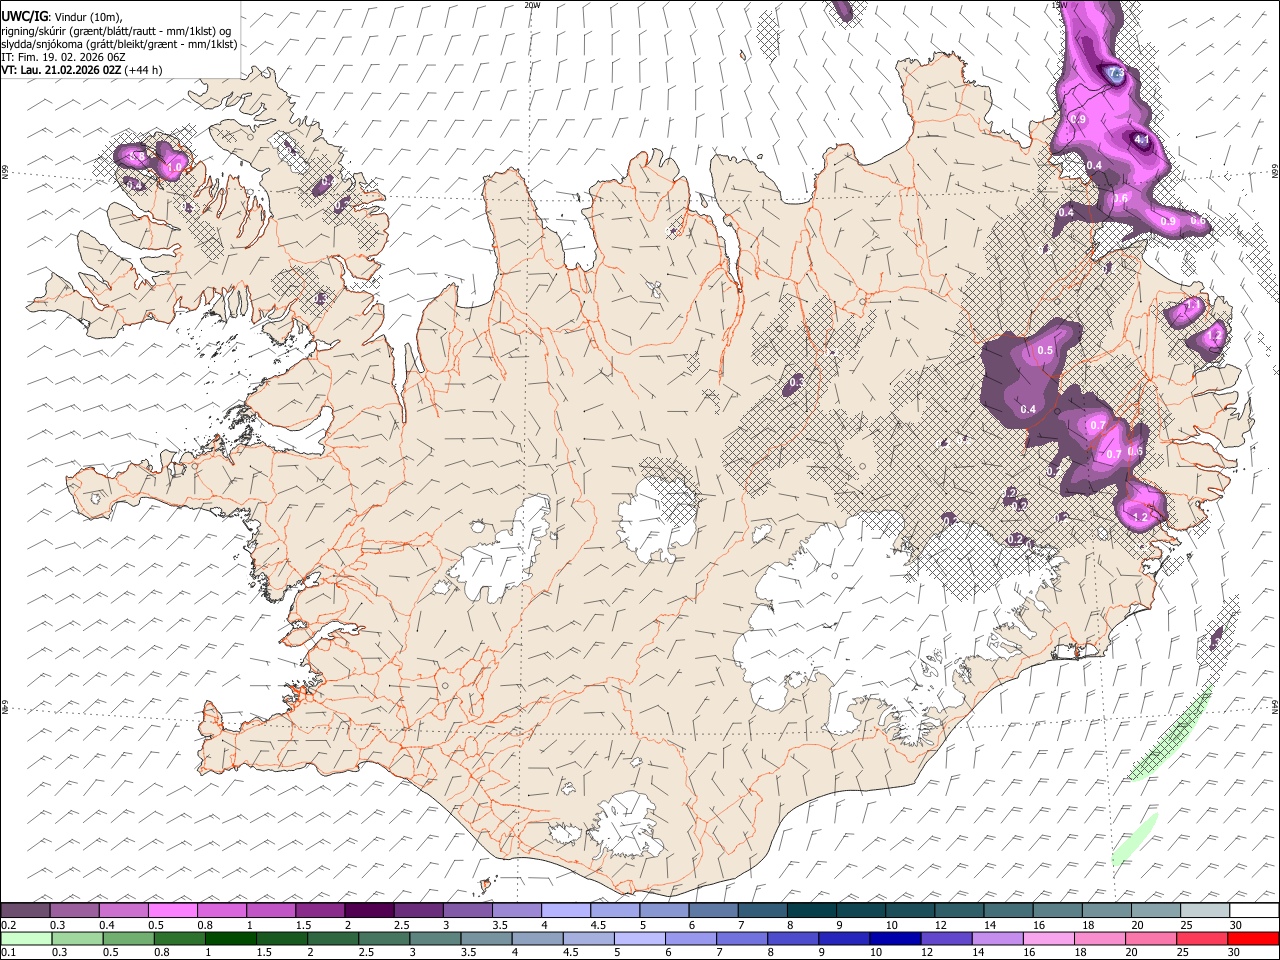Click lower legend swatch between 18 and 20
Viewport: 1280px width, 960px height.
pyautogui.click(x=1100, y=939)
